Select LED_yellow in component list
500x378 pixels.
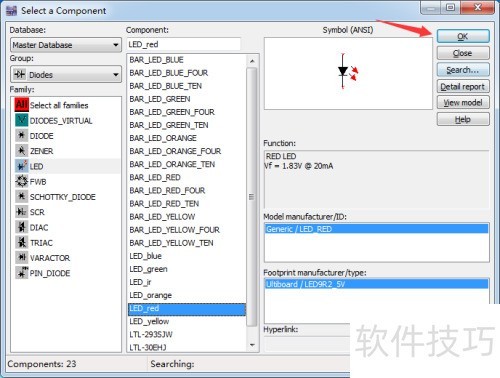149,321
